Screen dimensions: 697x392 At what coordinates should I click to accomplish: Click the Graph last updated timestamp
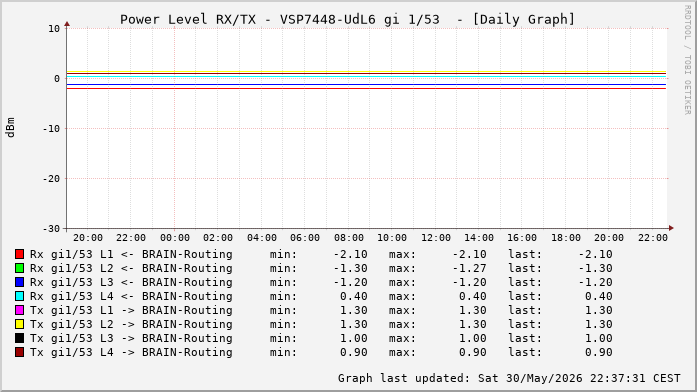pos(509,378)
